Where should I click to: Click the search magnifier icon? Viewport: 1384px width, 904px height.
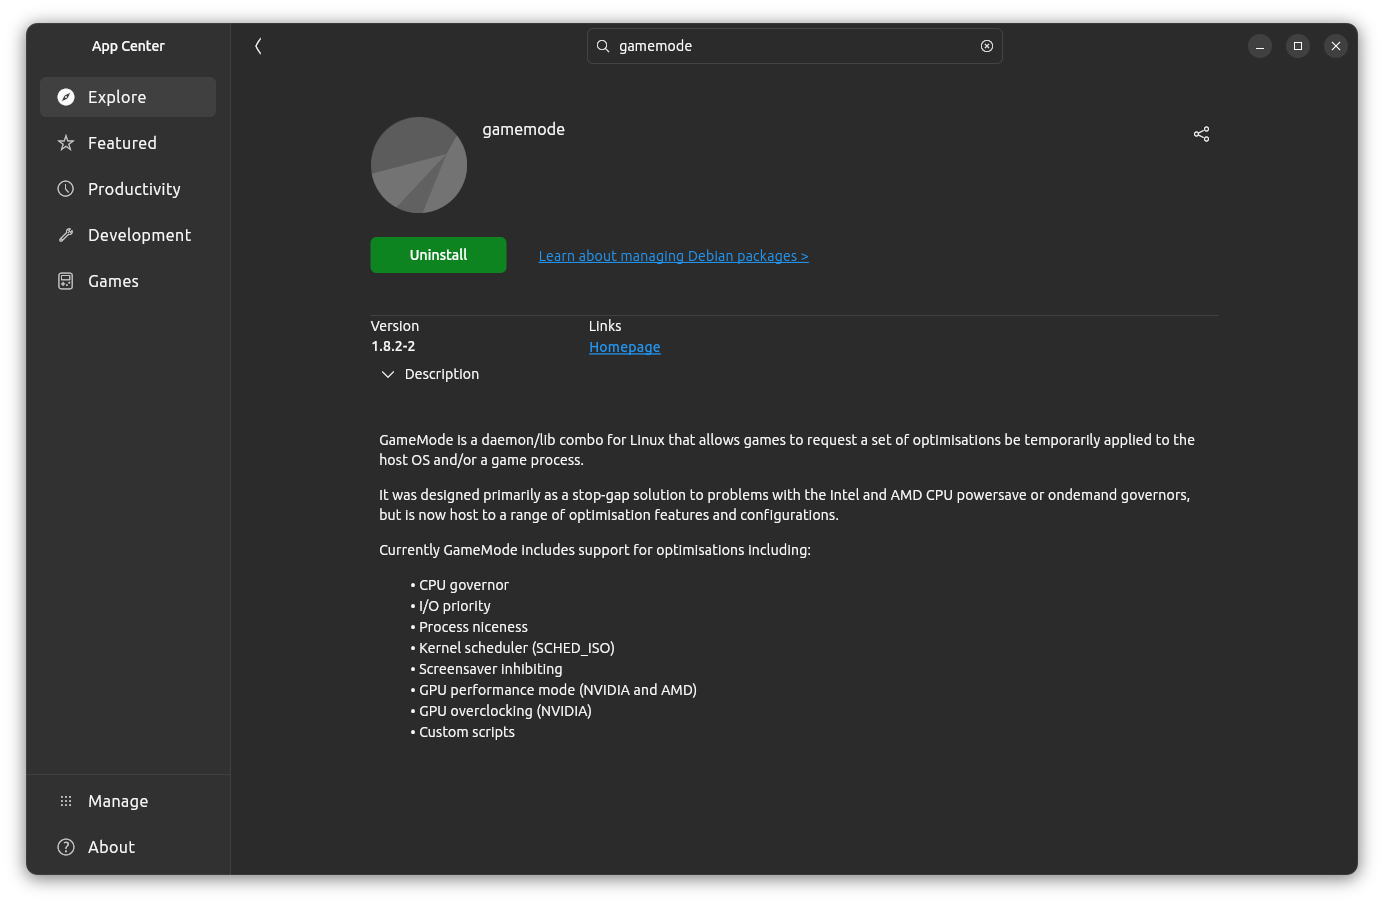(602, 46)
